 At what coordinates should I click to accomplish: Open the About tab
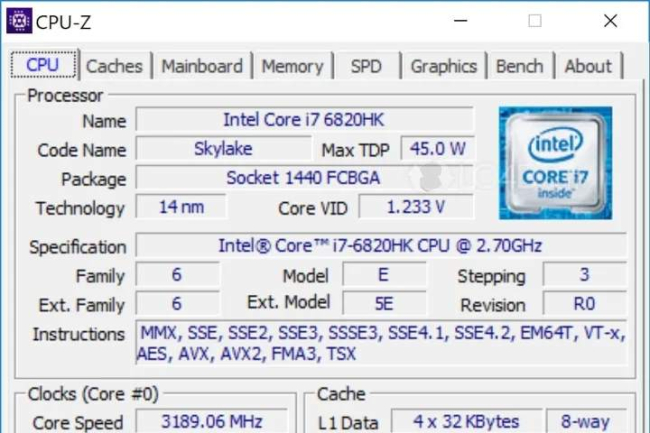click(x=588, y=66)
